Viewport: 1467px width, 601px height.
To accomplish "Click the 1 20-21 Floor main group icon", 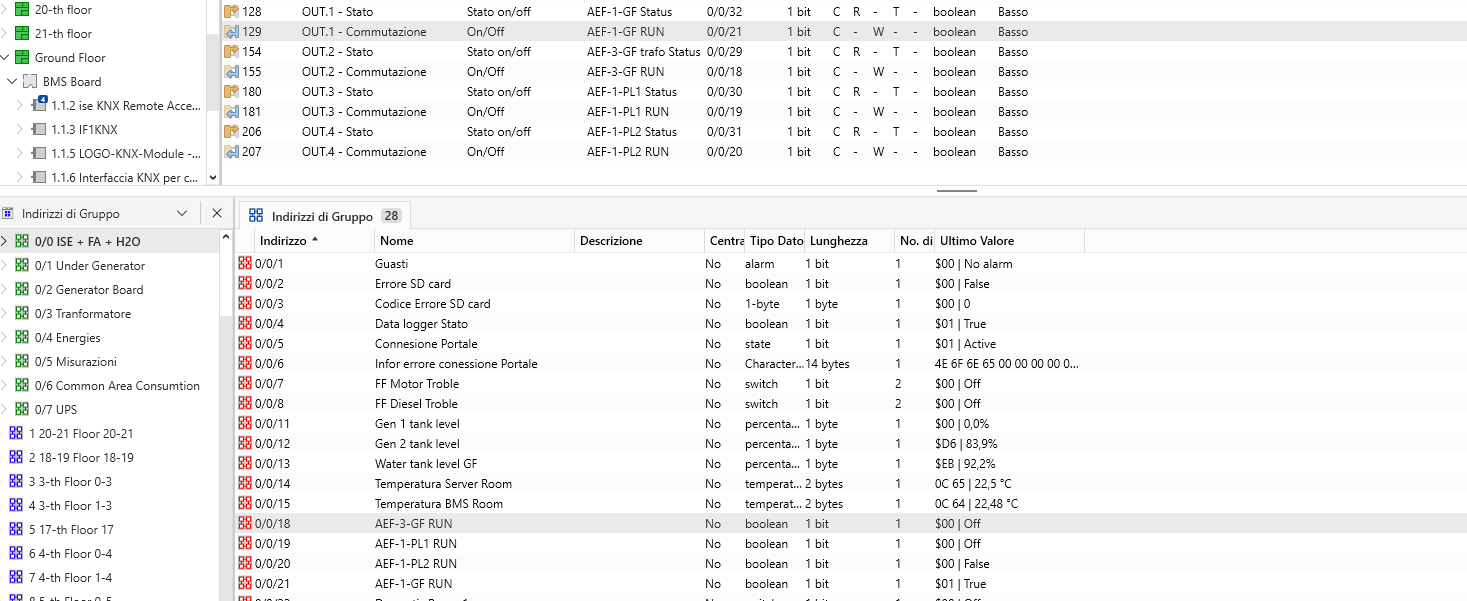I will click(x=16, y=434).
